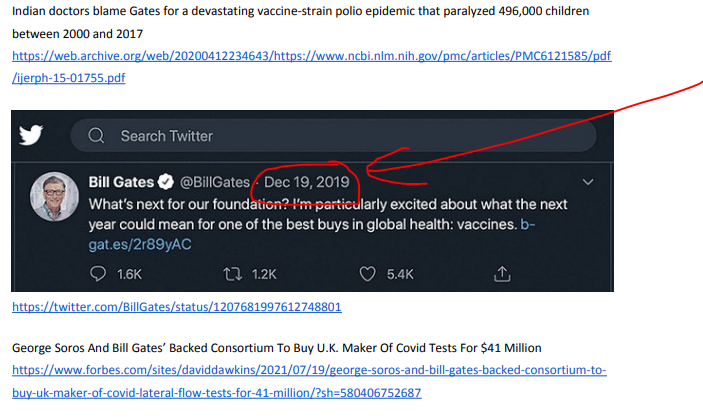
Task: Click the share upload icon
Action: pos(502,274)
